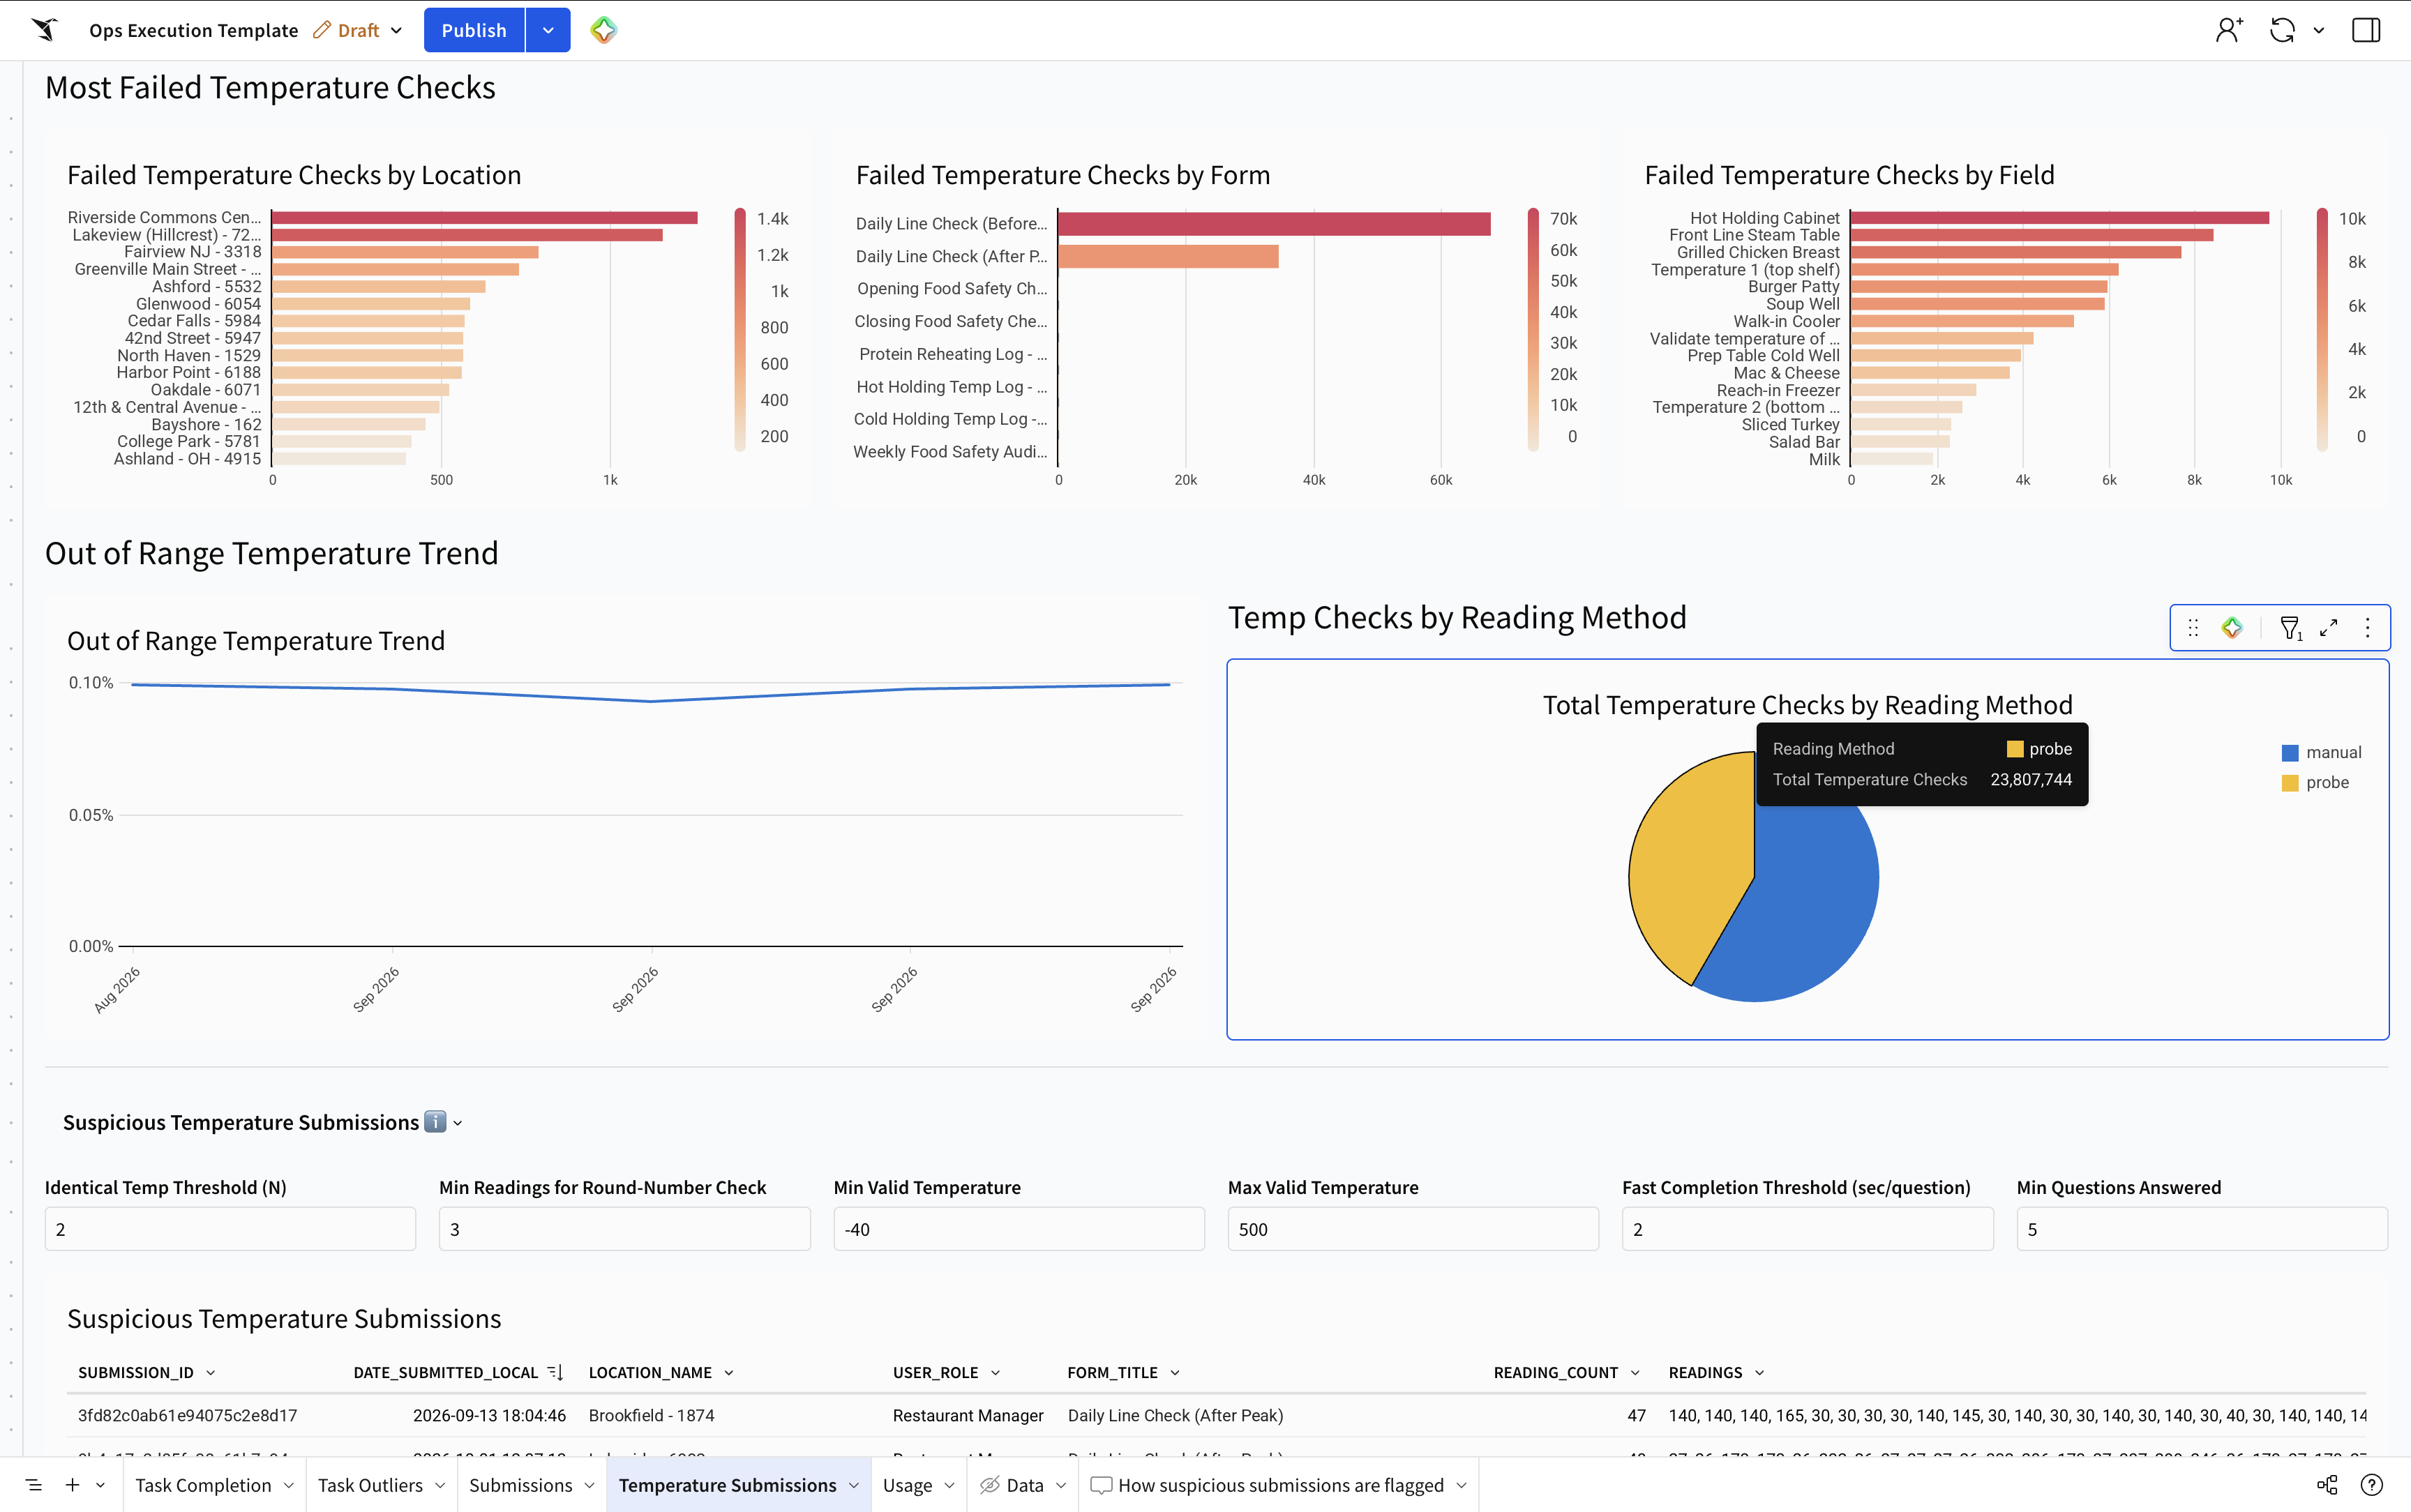2411x1512 pixels.
Task: Collapse the Suspicious Temperature Submissions section chevron
Action: click(x=458, y=1123)
